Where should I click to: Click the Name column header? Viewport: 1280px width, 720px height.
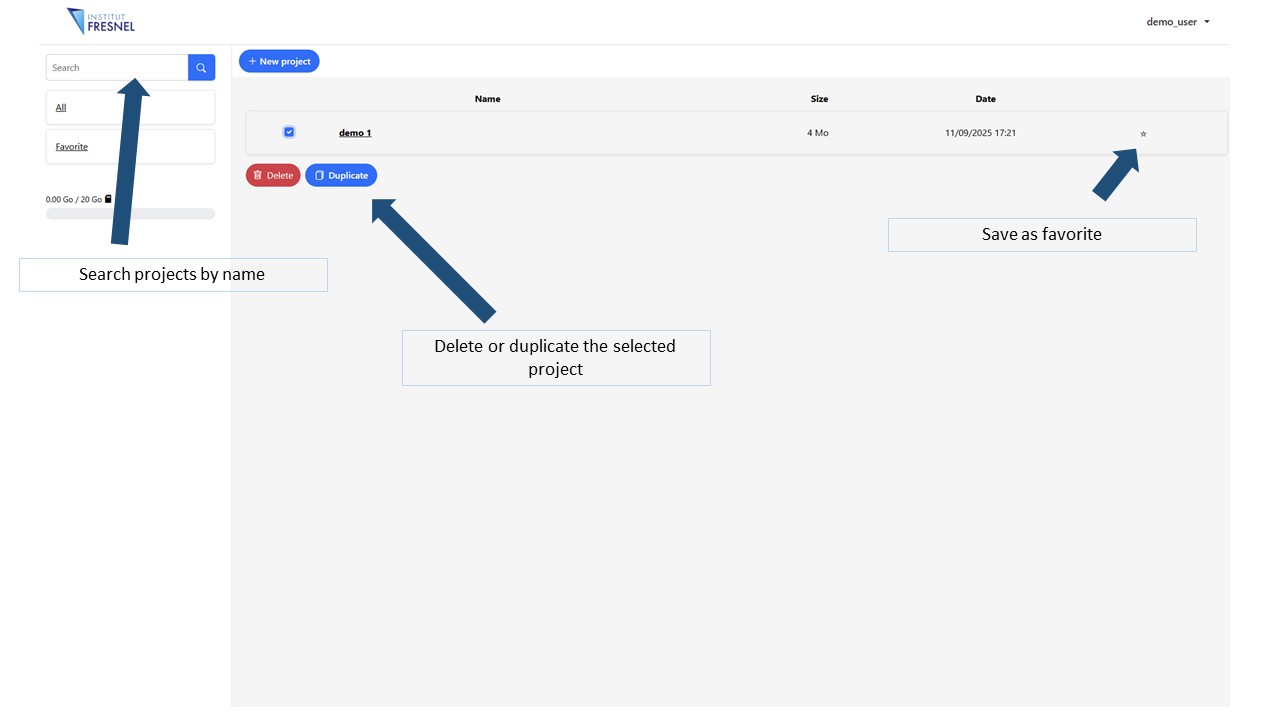[x=487, y=99]
